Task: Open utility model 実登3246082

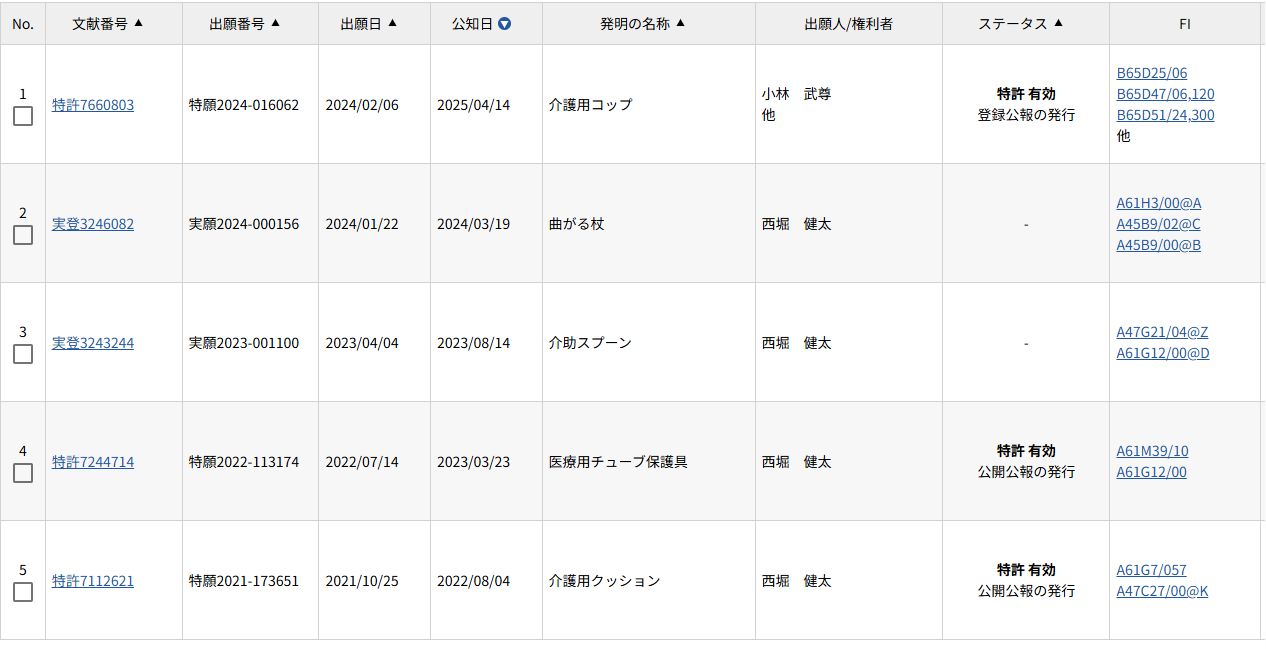Action: click(x=93, y=224)
